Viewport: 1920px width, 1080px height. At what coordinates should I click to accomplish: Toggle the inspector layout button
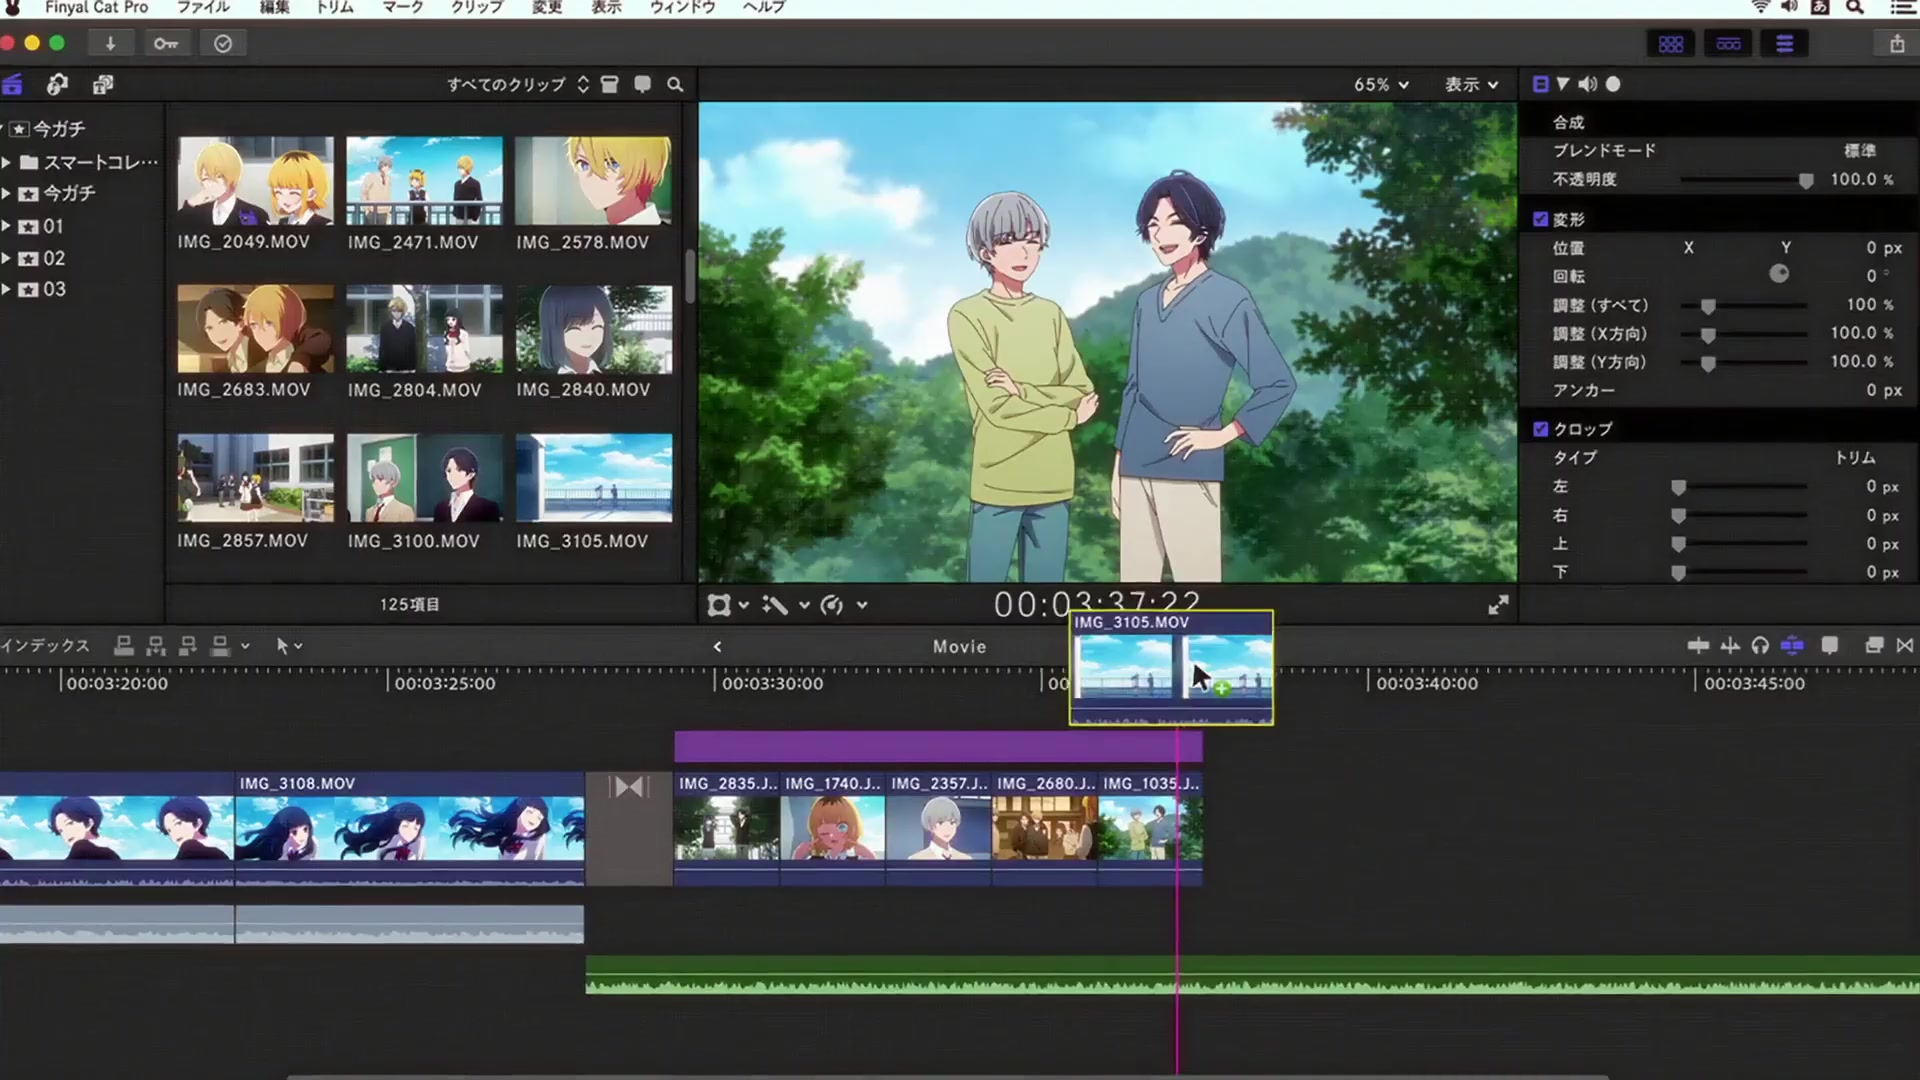coord(1785,44)
